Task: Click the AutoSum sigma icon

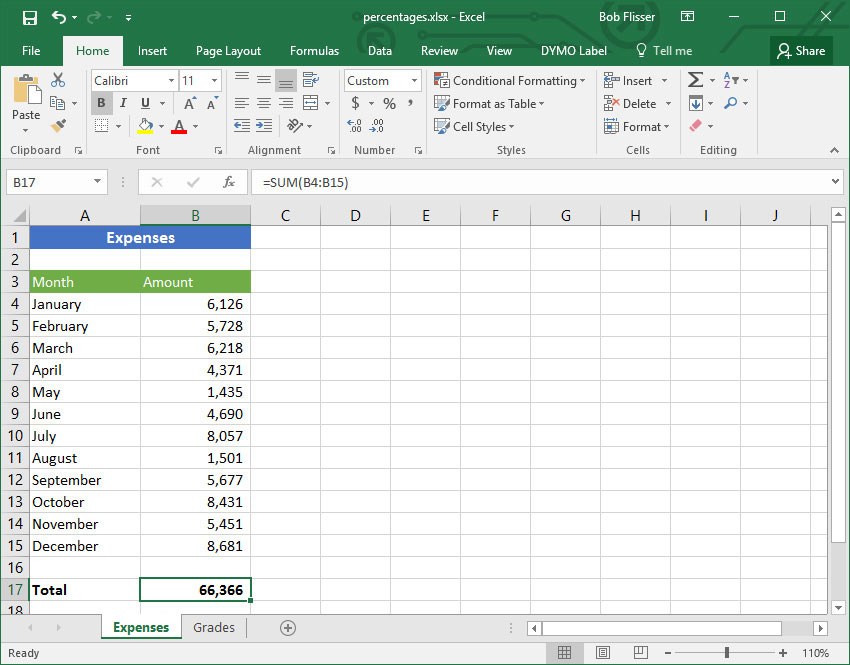Action: point(696,80)
